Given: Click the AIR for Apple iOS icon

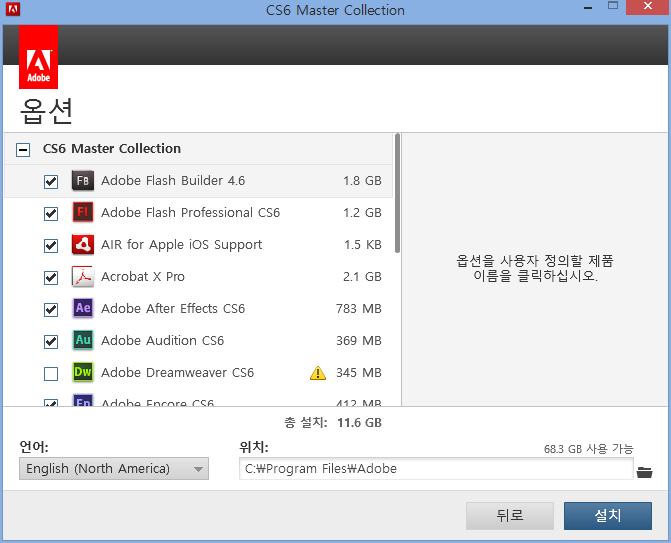Looking at the screenshot, I should [x=83, y=244].
